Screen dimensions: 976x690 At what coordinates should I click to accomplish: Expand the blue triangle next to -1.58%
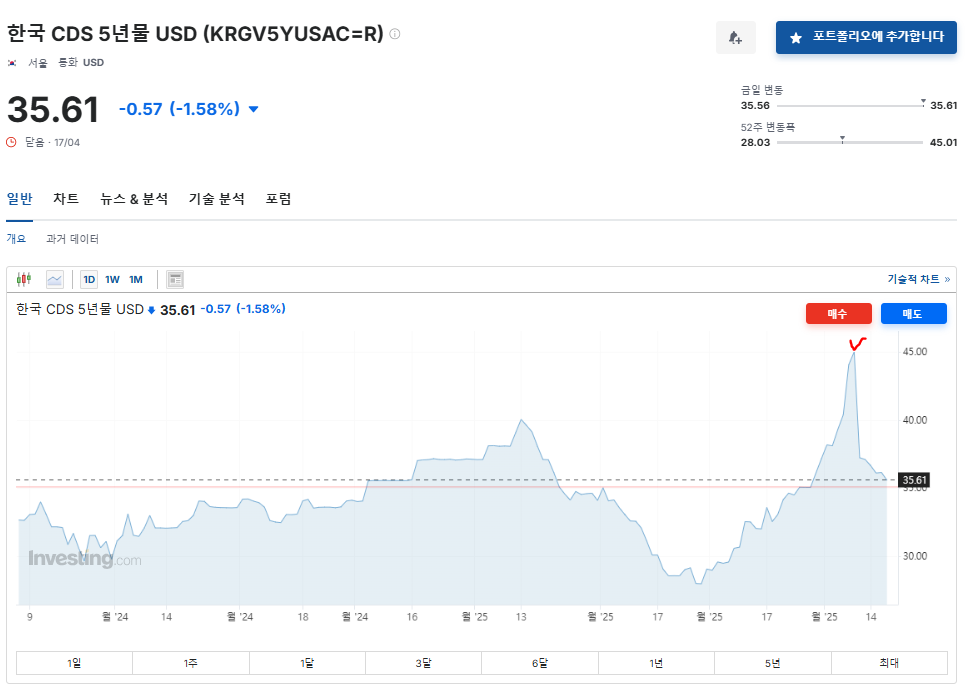point(253,109)
